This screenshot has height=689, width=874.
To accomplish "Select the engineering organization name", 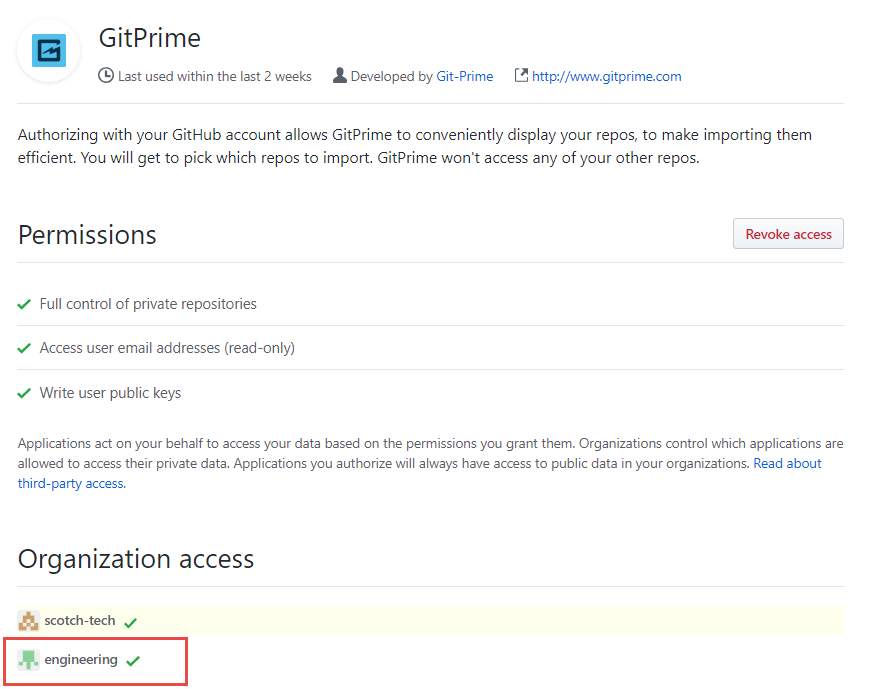I will click(x=81, y=659).
